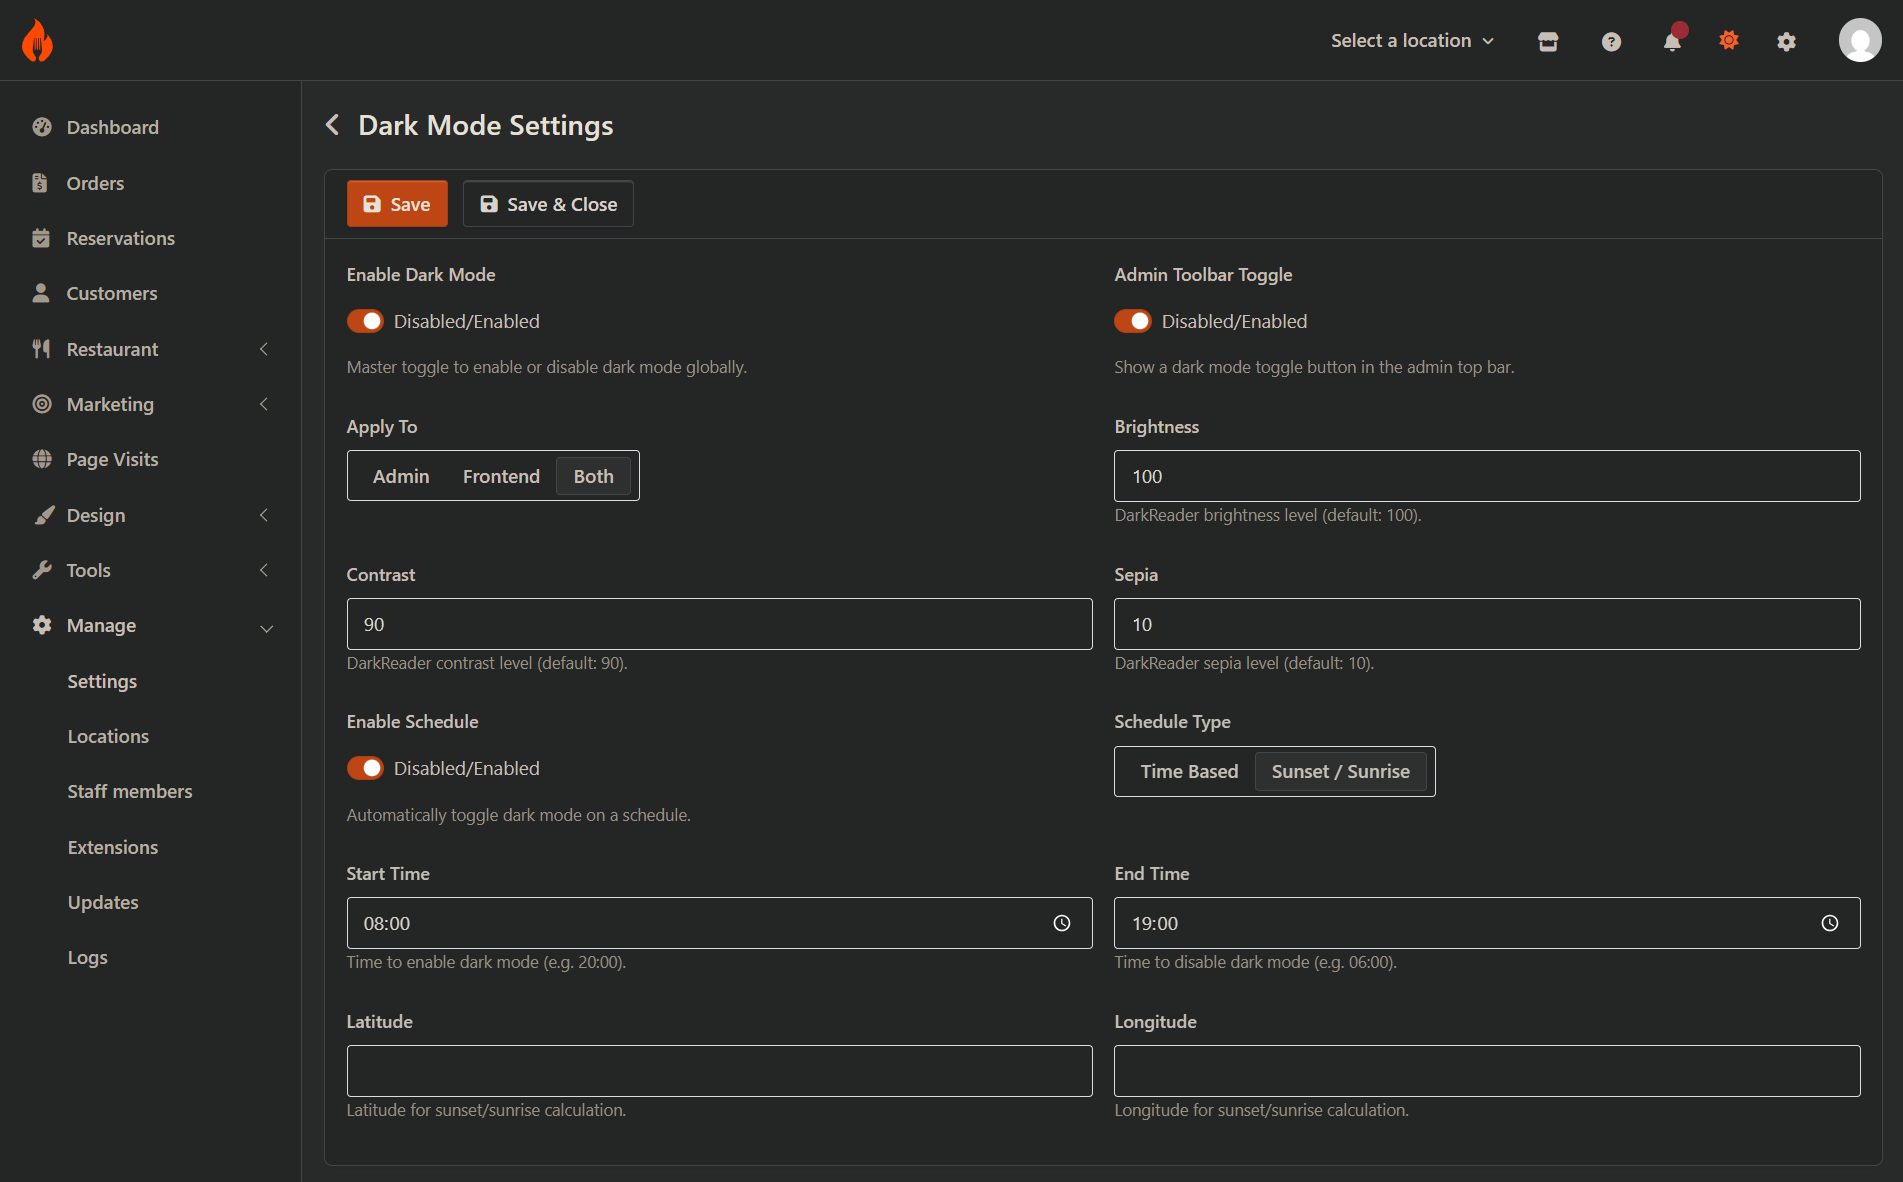Switch Apply To selection to Admin

click(400, 476)
